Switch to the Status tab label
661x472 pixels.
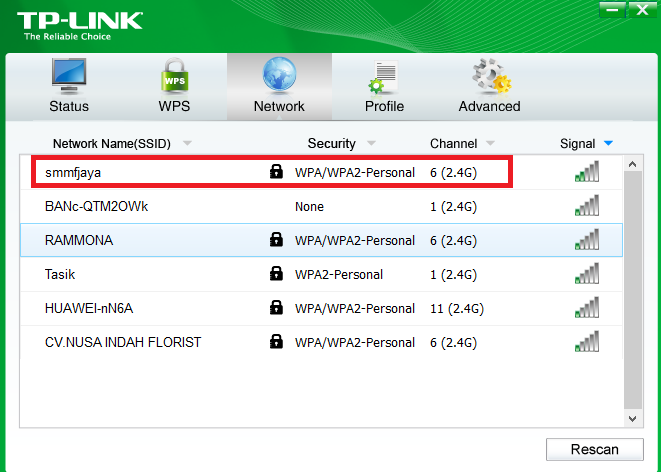click(69, 106)
